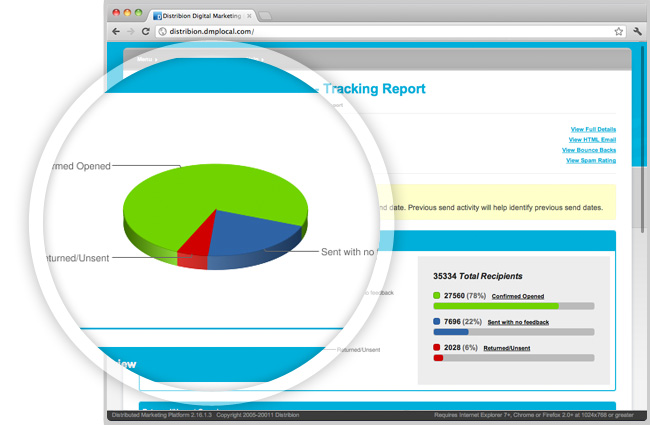Image resolution: width=650 pixels, height=425 pixels.
Task: Click the Confirmed Opened link
Action: (518, 296)
